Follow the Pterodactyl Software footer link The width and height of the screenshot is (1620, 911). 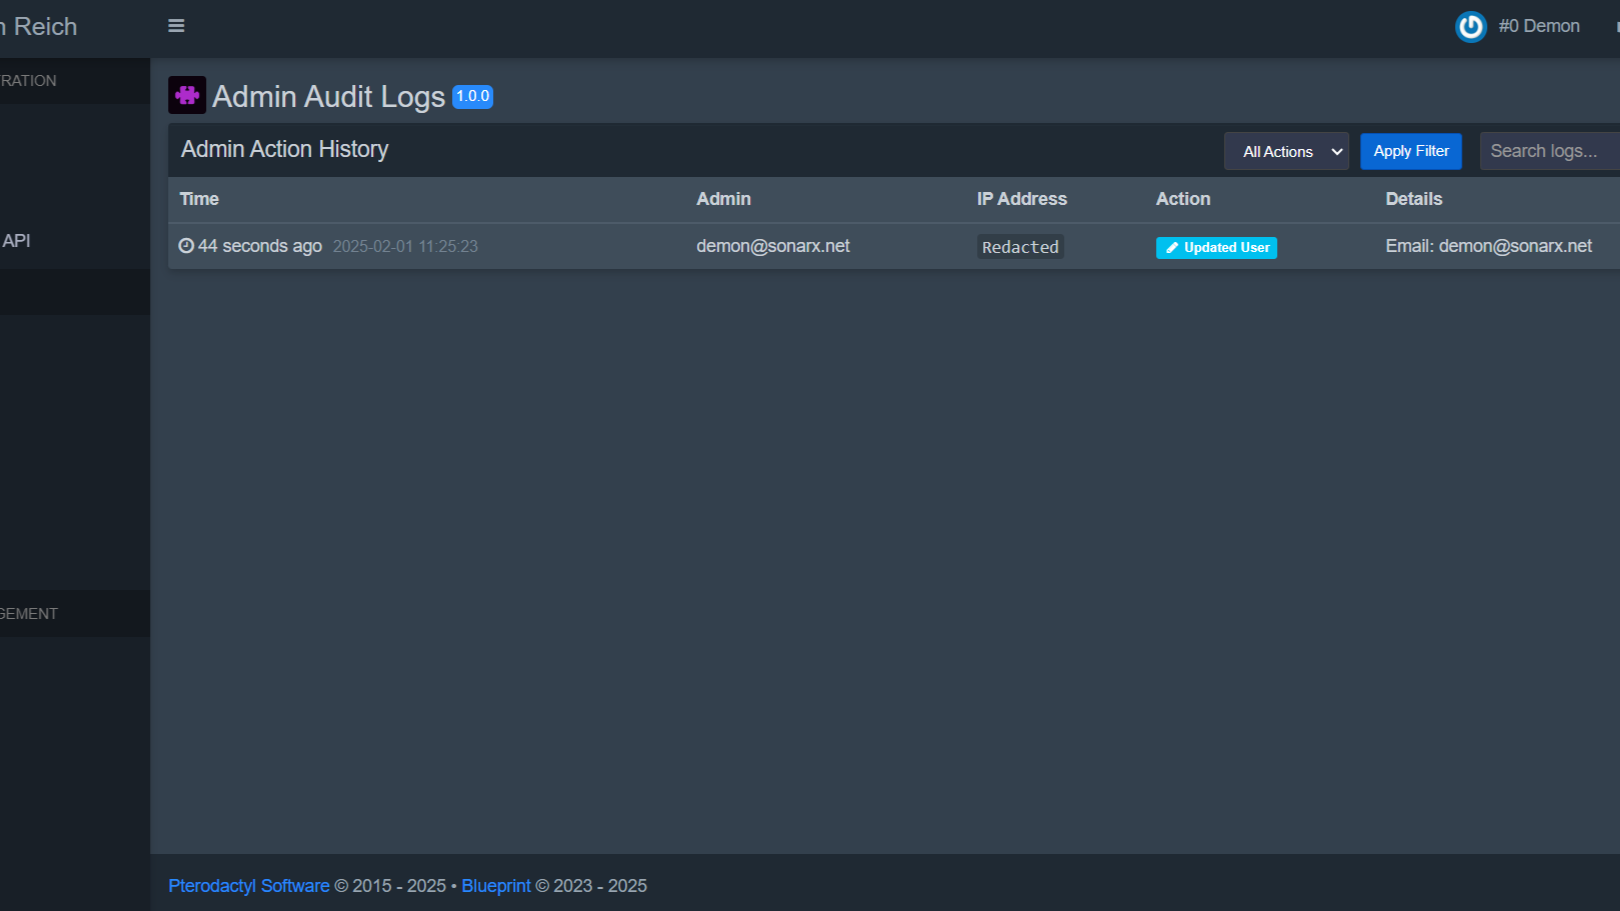click(x=248, y=886)
